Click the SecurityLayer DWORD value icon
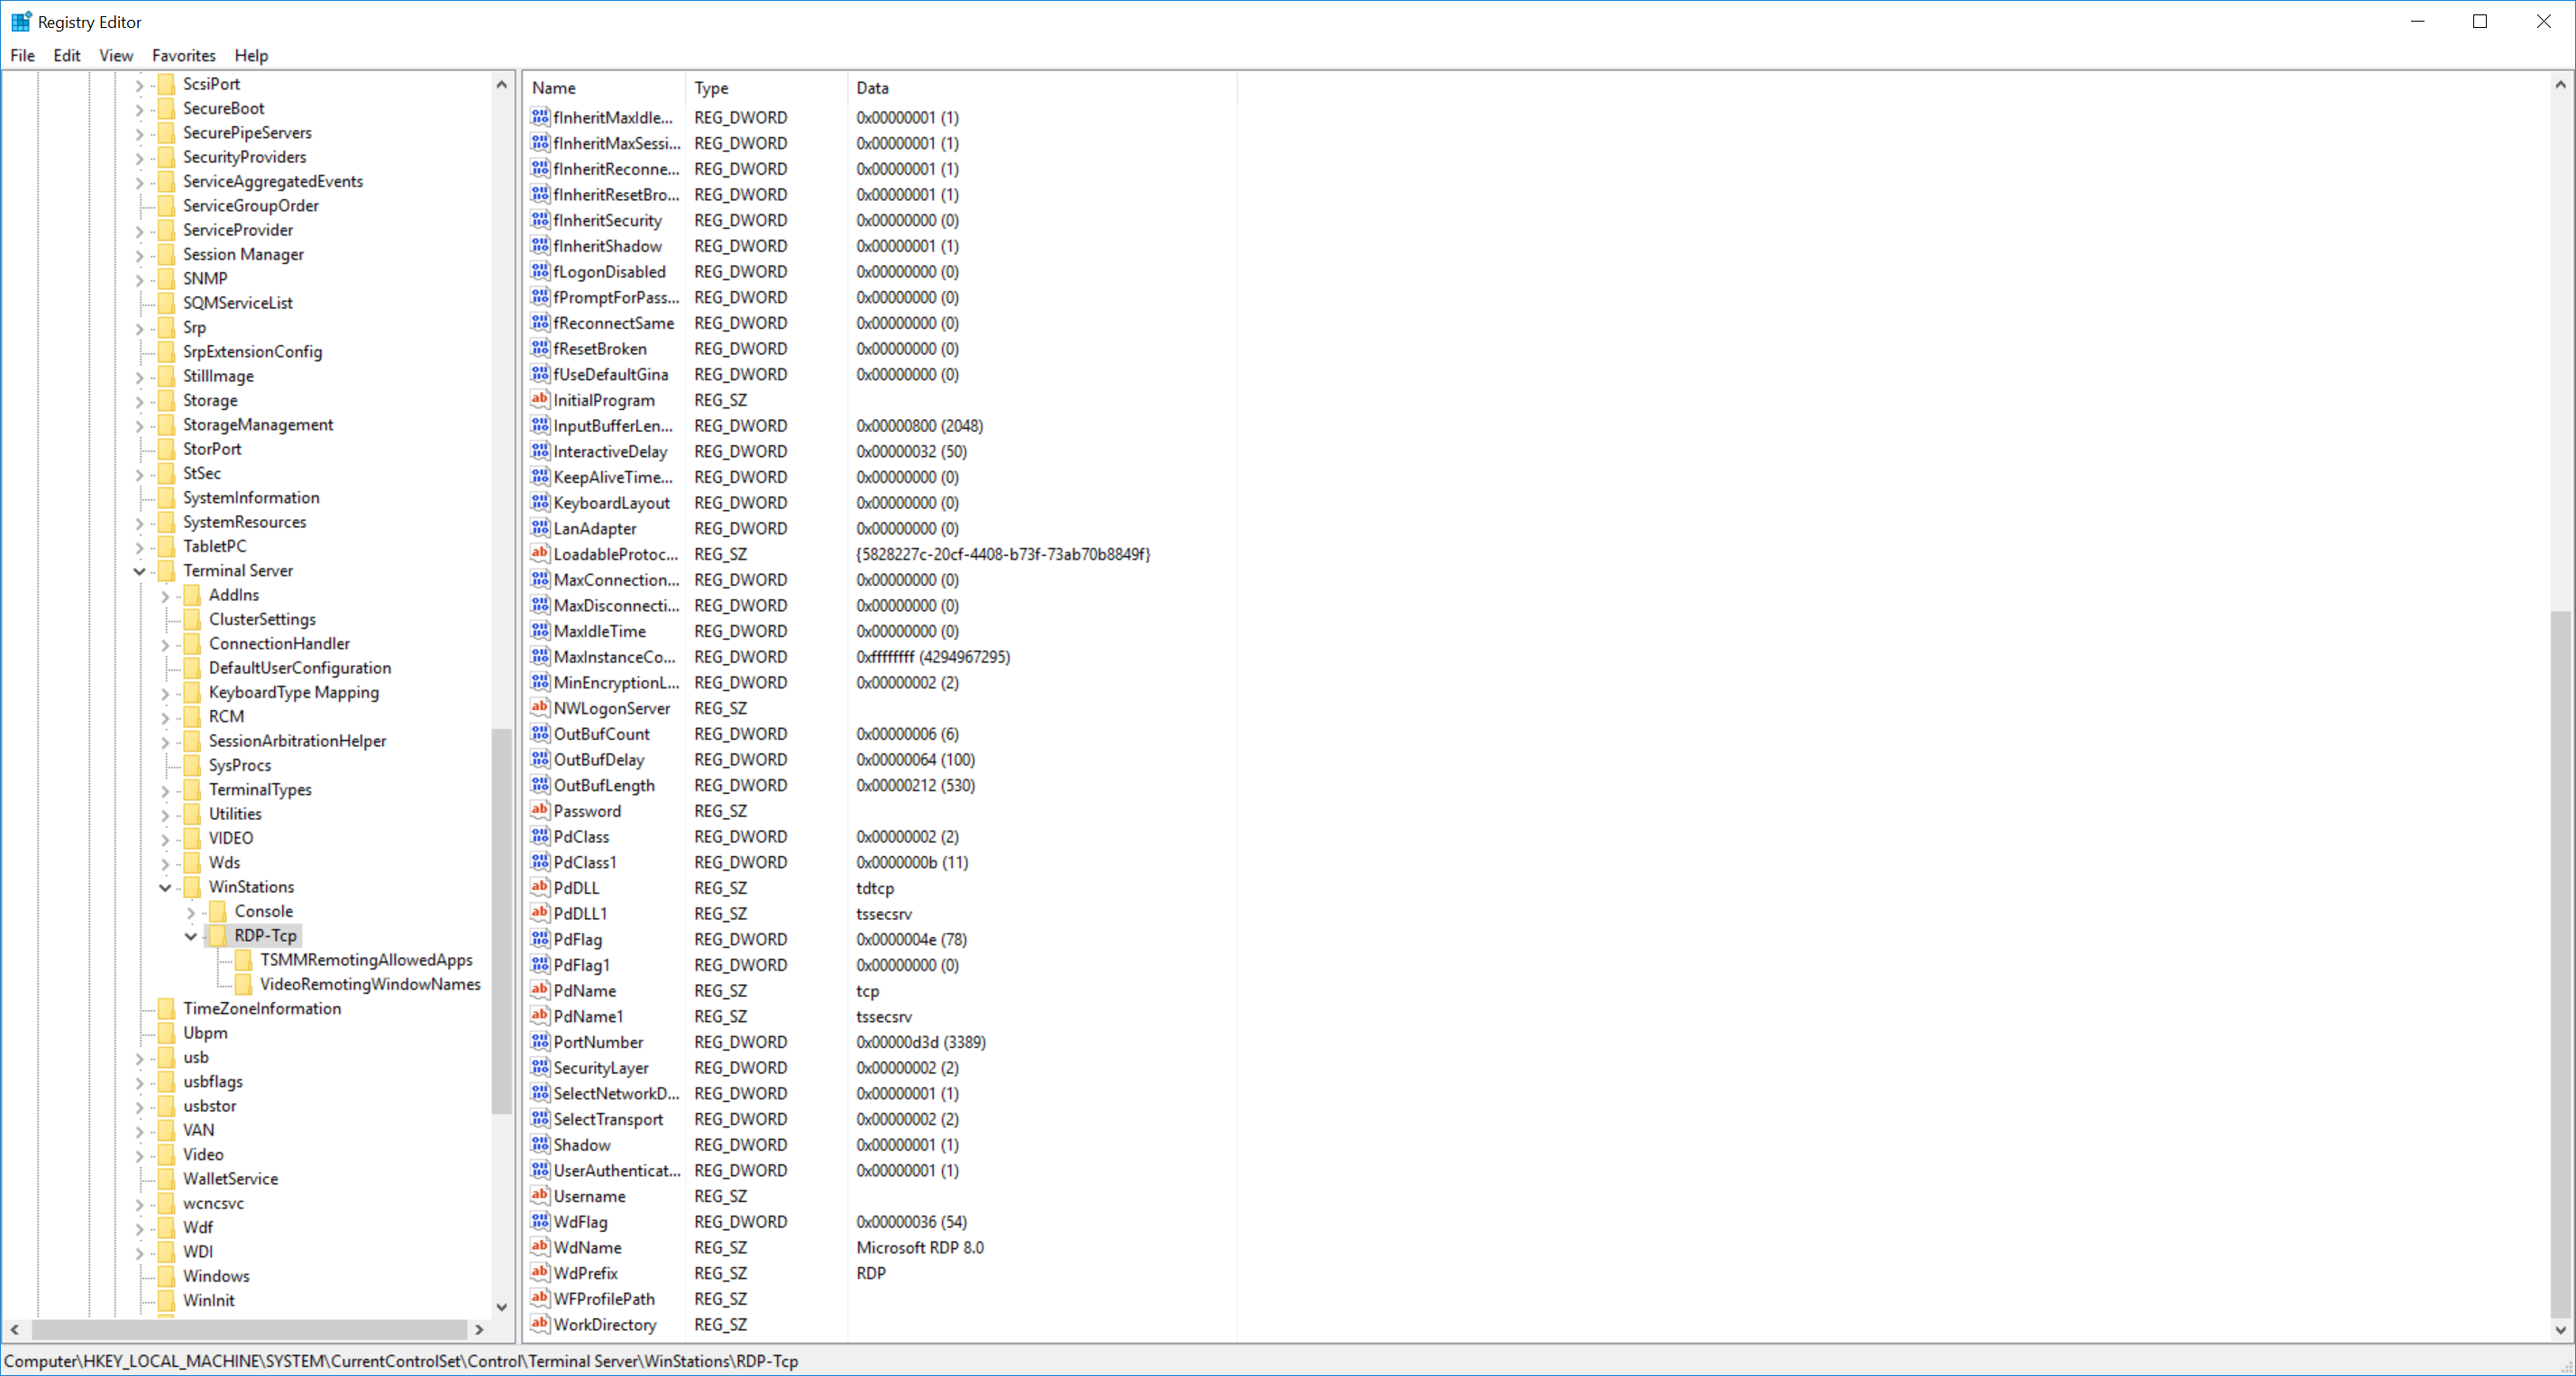2576x1376 pixels. 540,1067
